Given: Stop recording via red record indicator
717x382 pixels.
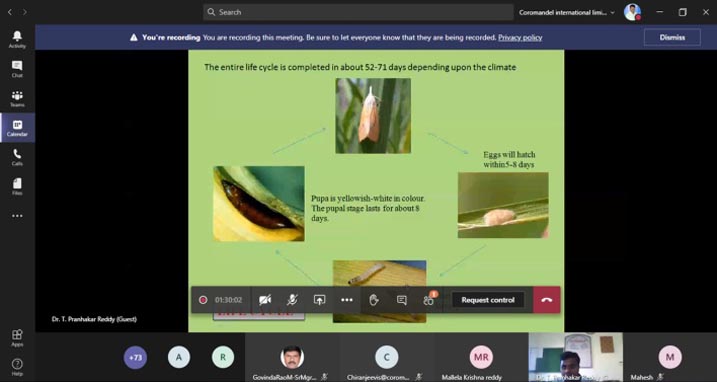Looking at the screenshot, I should click(x=203, y=300).
